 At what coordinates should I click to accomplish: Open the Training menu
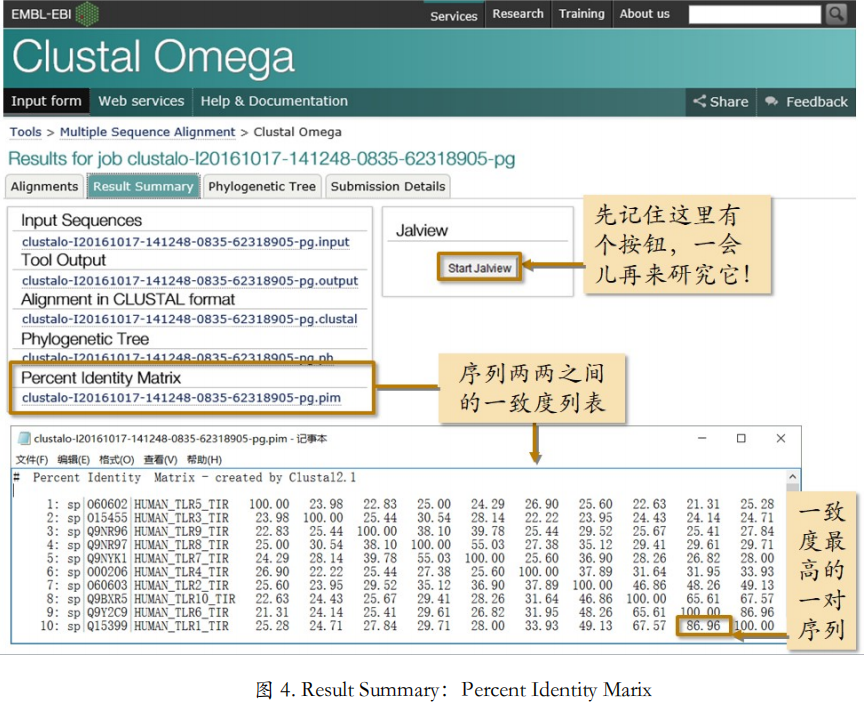coord(581,14)
